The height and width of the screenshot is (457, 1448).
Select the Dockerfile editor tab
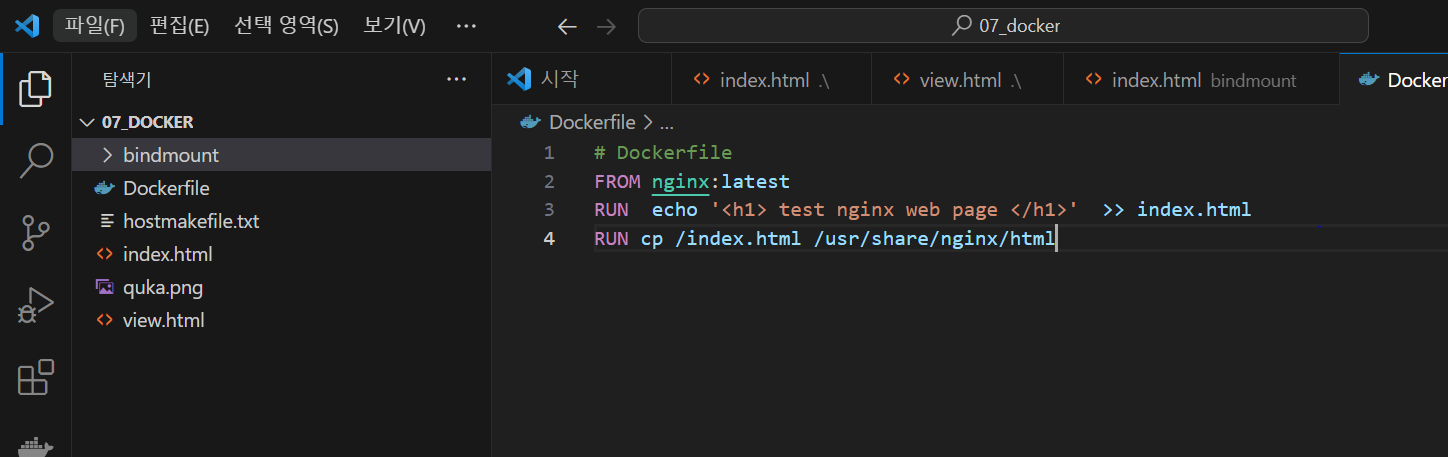tap(1394, 79)
